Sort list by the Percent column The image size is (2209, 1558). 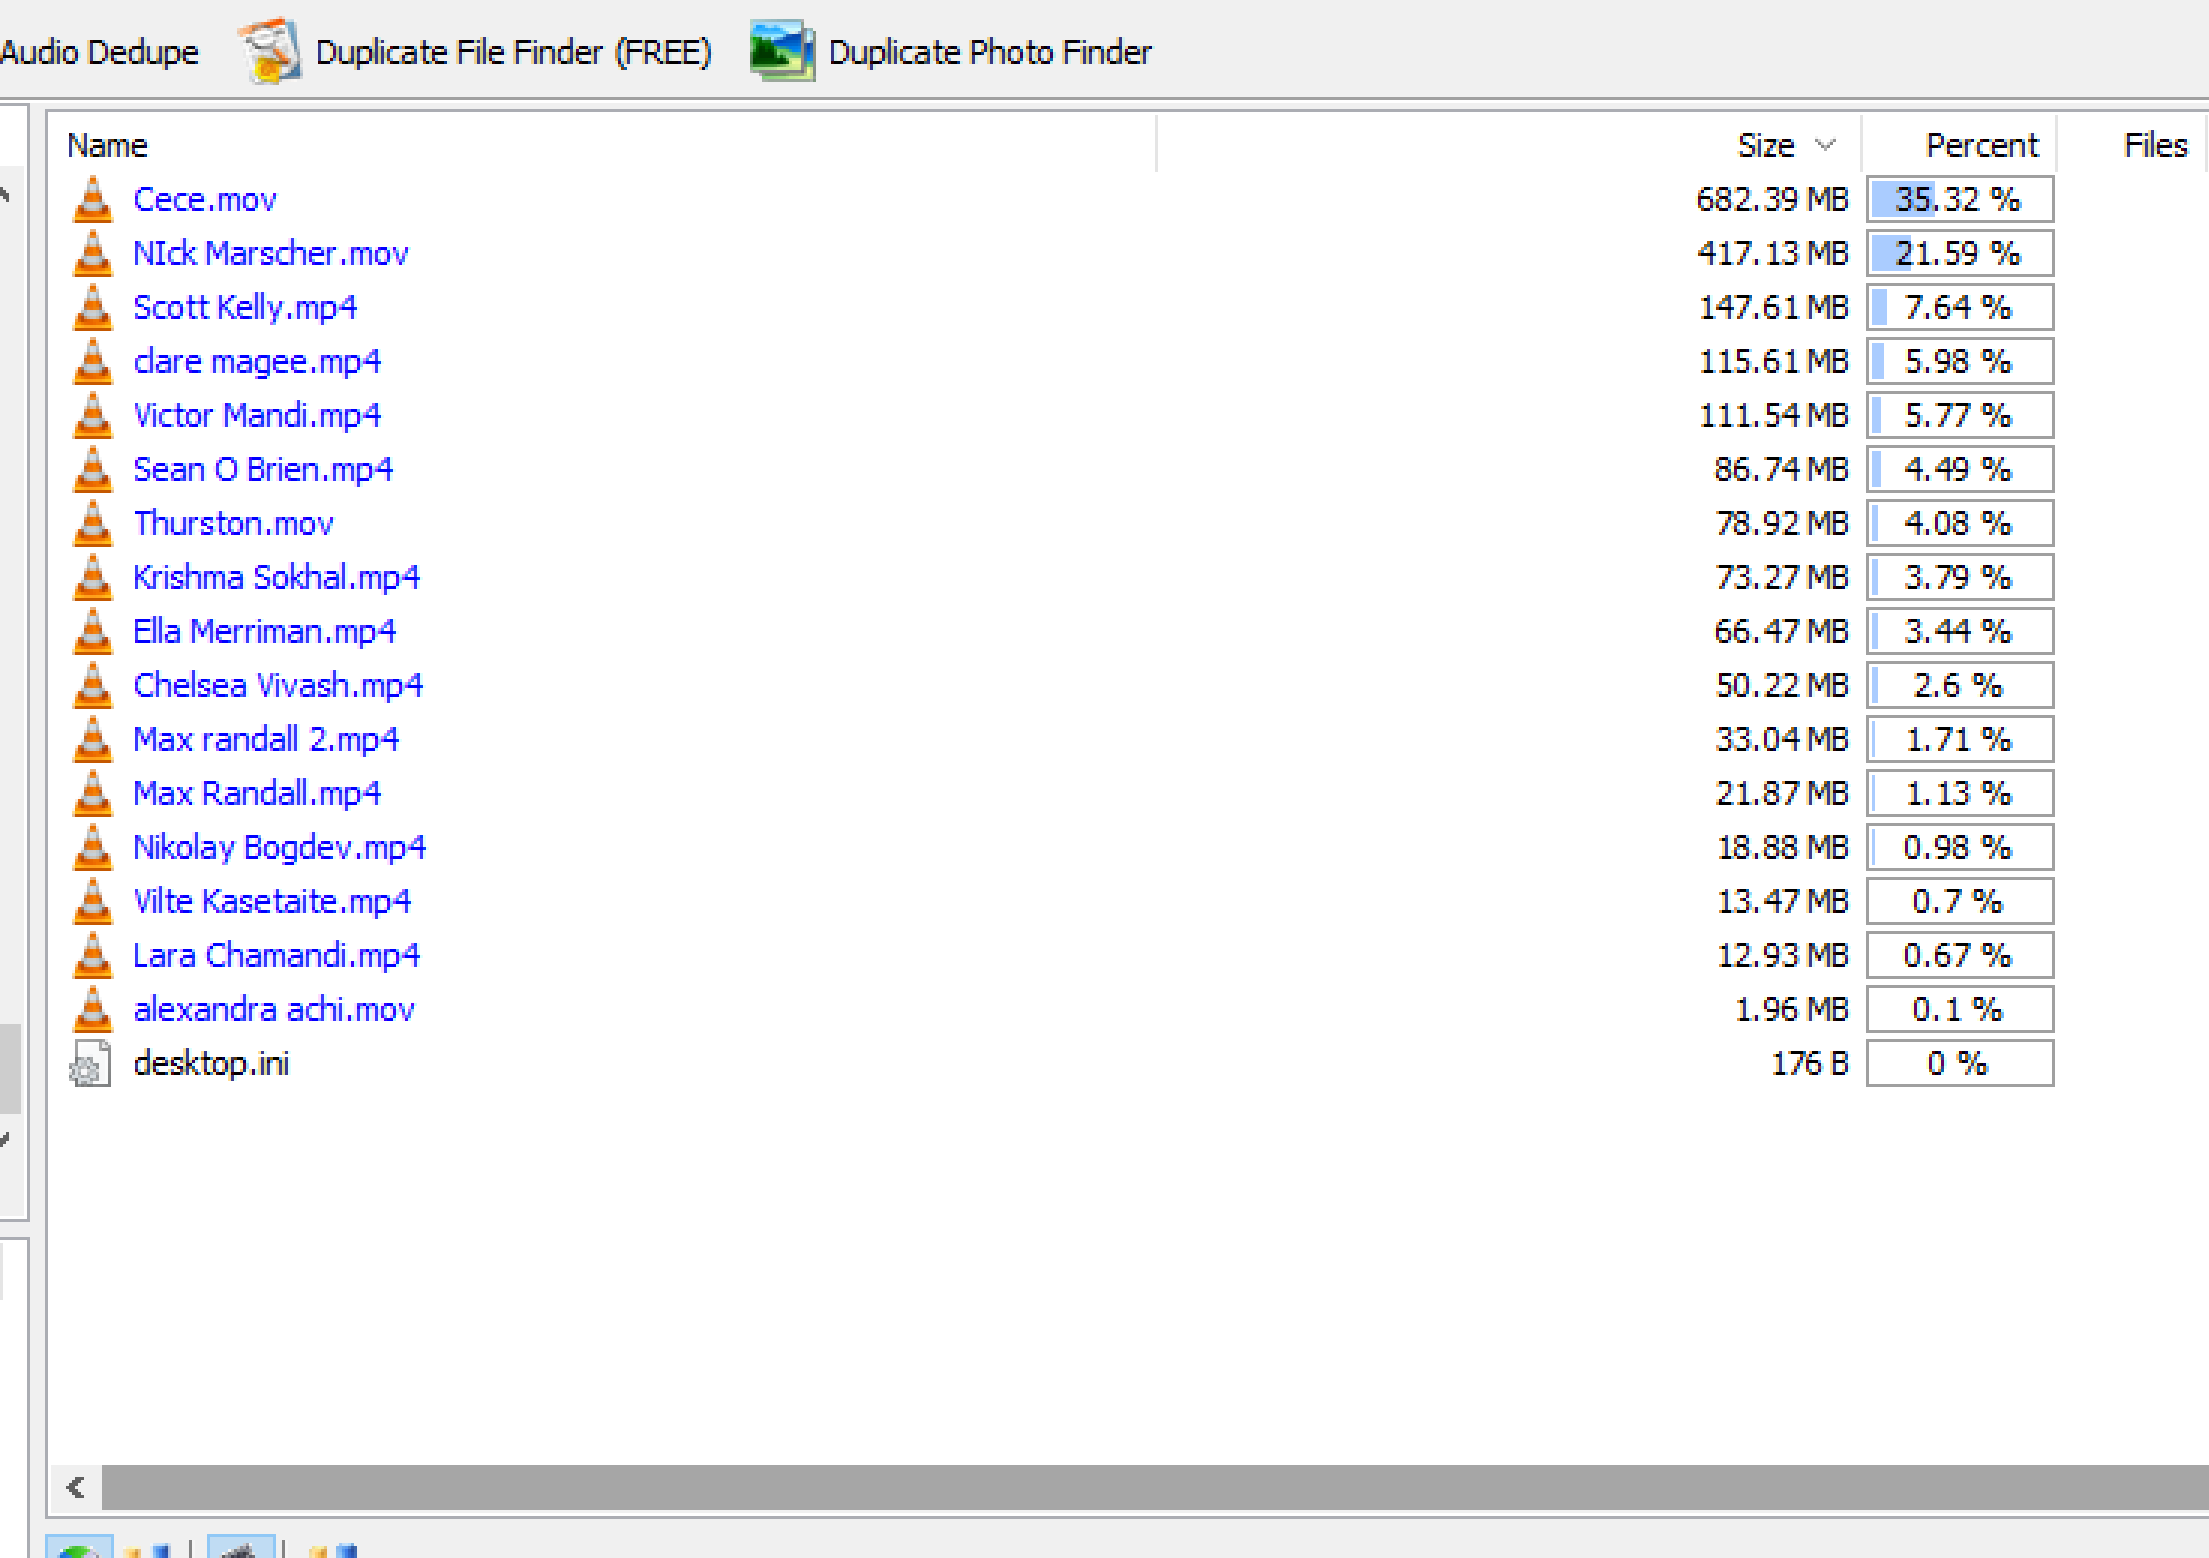pyautogui.click(x=1980, y=146)
